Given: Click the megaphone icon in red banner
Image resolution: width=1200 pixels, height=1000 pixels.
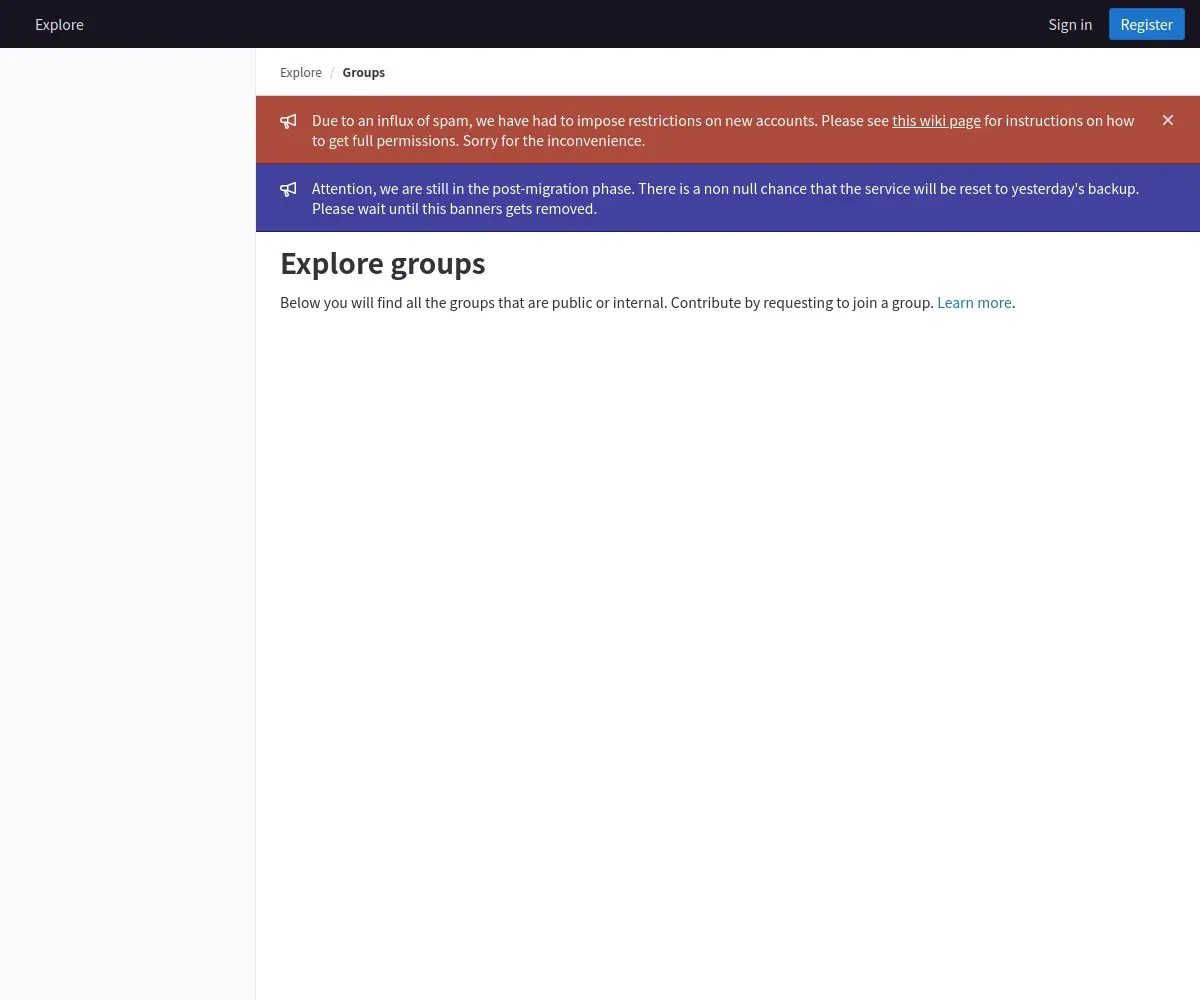Looking at the screenshot, I should click(288, 121).
